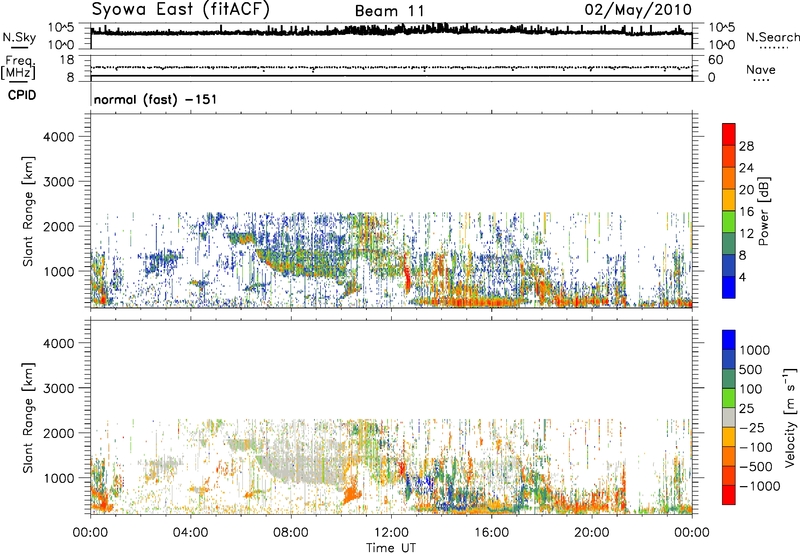Click the grey -25 to 25 velocity colorbar segment
This screenshot has width=800, height=554.
click(729, 417)
